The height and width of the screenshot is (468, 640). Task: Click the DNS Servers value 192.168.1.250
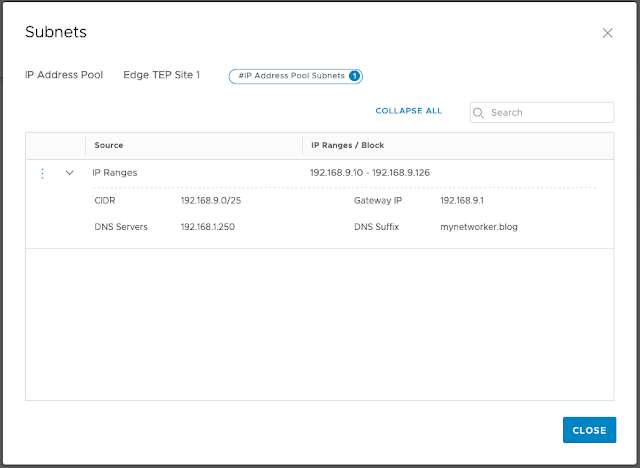click(209, 227)
